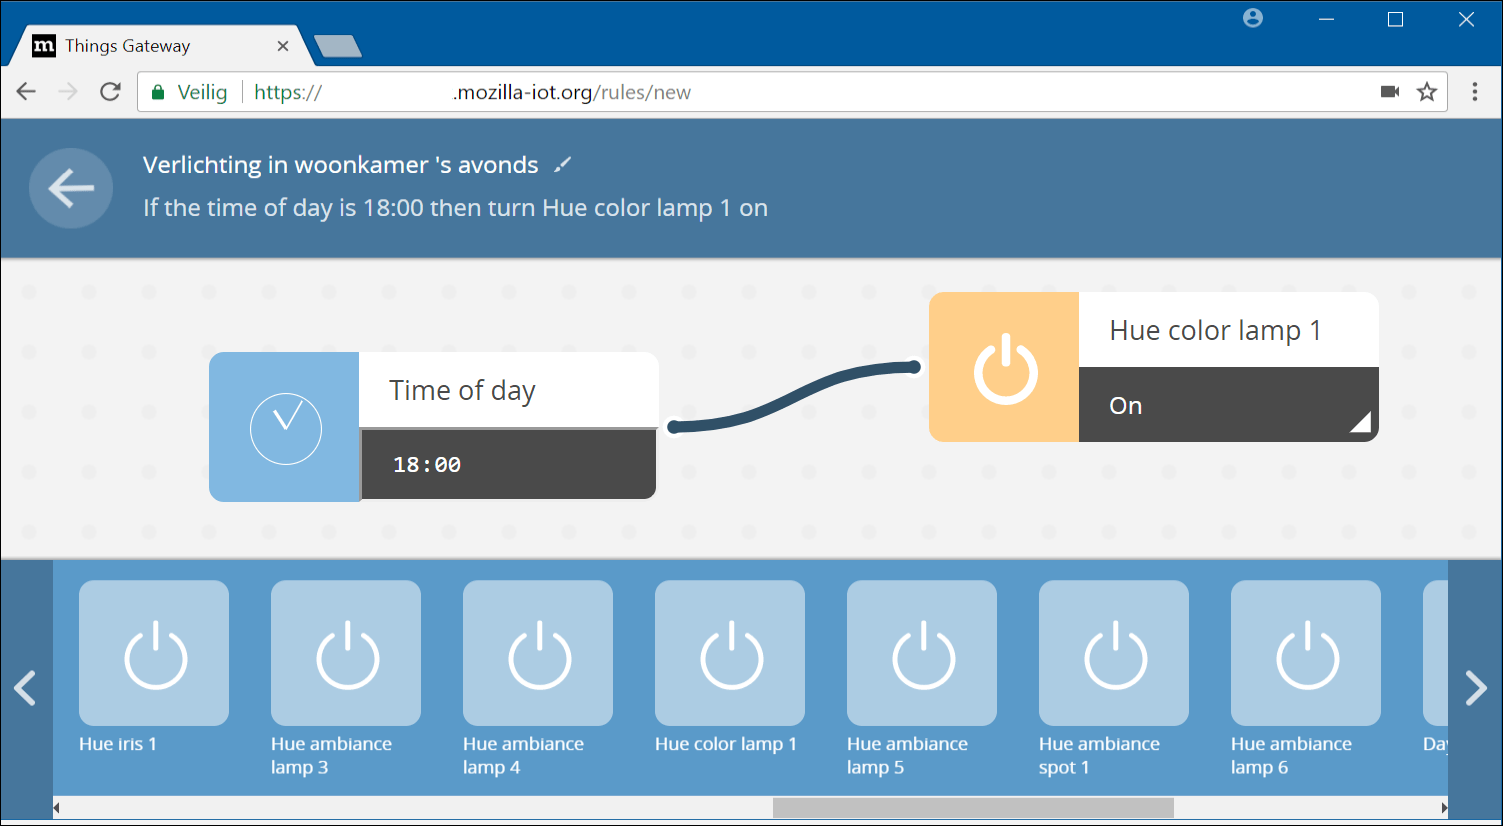
Task: Open the camera permission icon in address bar
Action: (x=1390, y=92)
